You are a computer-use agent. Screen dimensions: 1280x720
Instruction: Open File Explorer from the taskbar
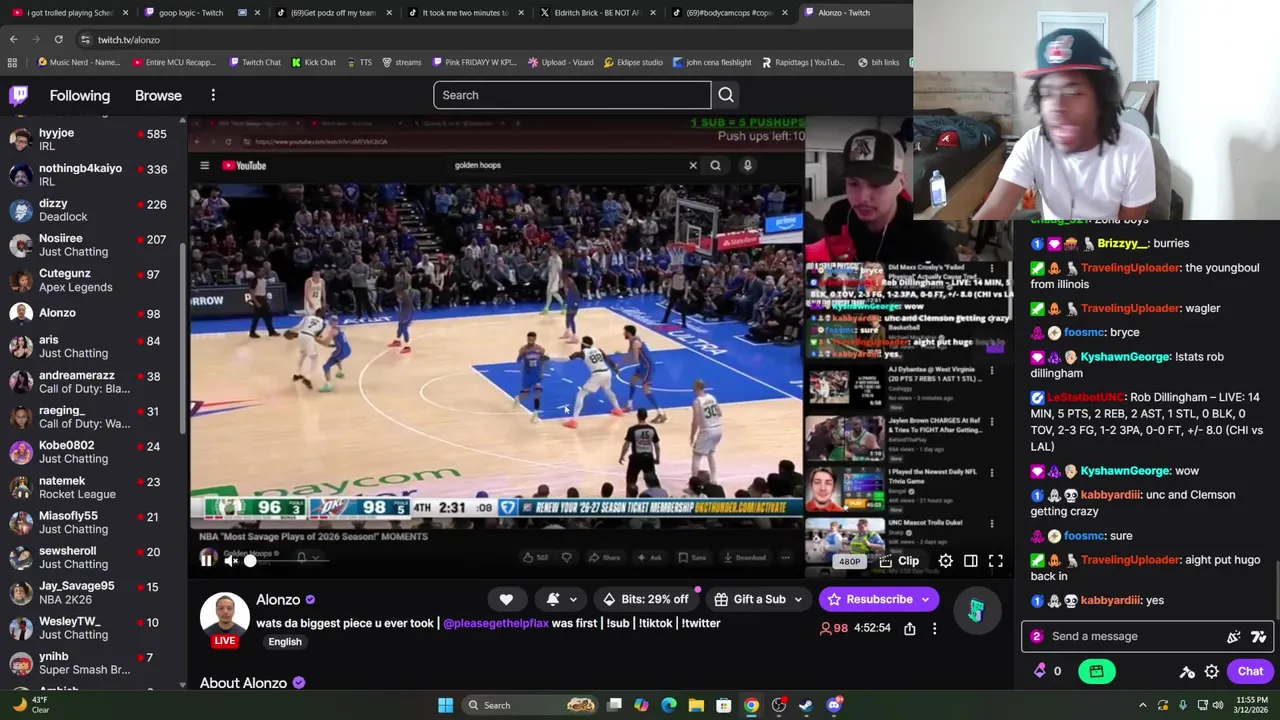pyautogui.click(x=696, y=705)
